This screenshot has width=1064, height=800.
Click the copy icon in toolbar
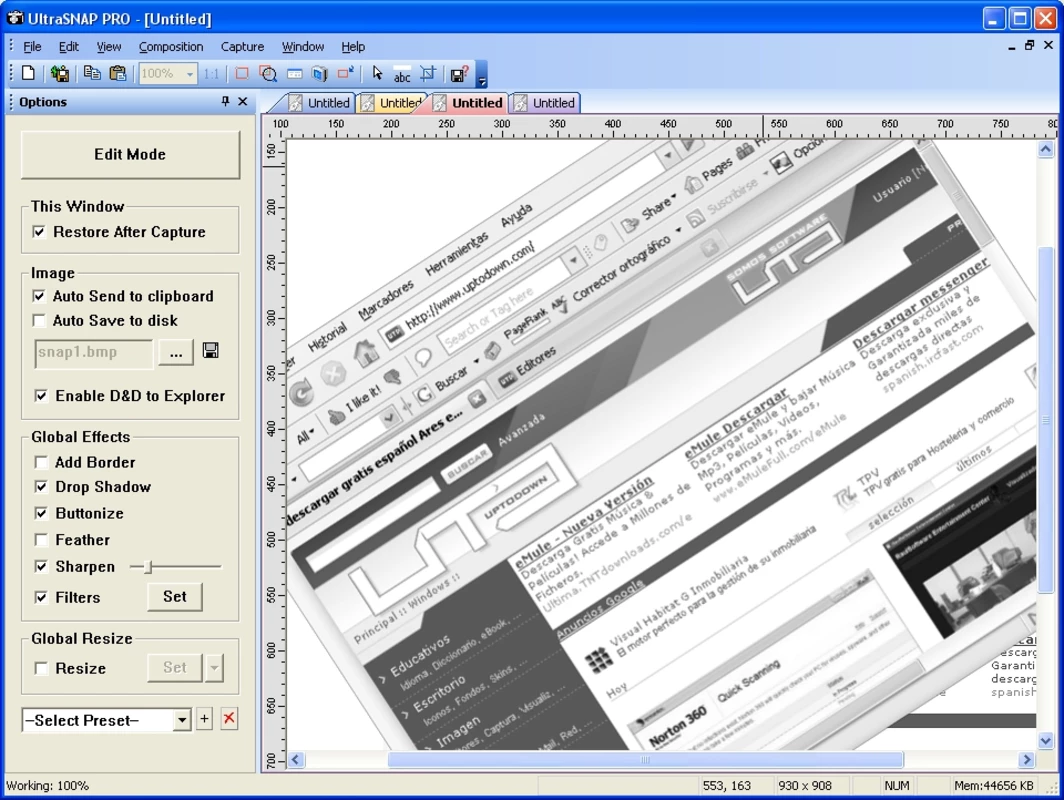(x=92, y=73)
